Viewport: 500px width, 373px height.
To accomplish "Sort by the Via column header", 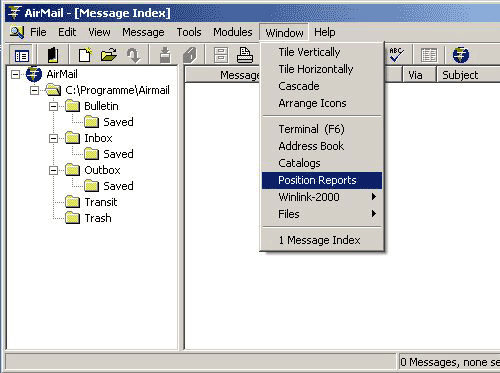I will coord(419,75).
